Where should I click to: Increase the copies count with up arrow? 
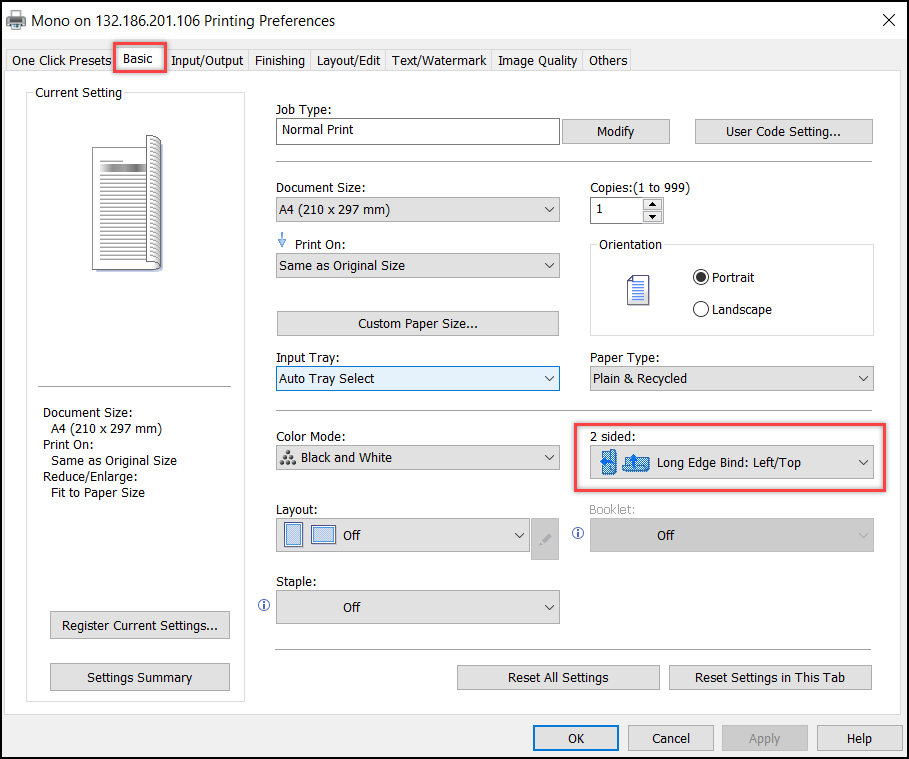pos(653,204)
